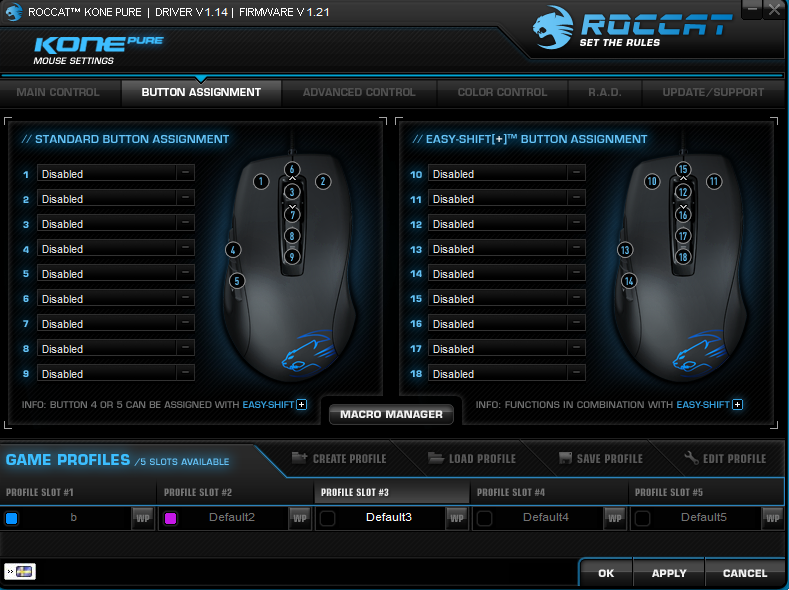Click Easy-Shift marker 15 on right mouse diagram
Viewport: 789px width, 590px height.
point(683,169)
